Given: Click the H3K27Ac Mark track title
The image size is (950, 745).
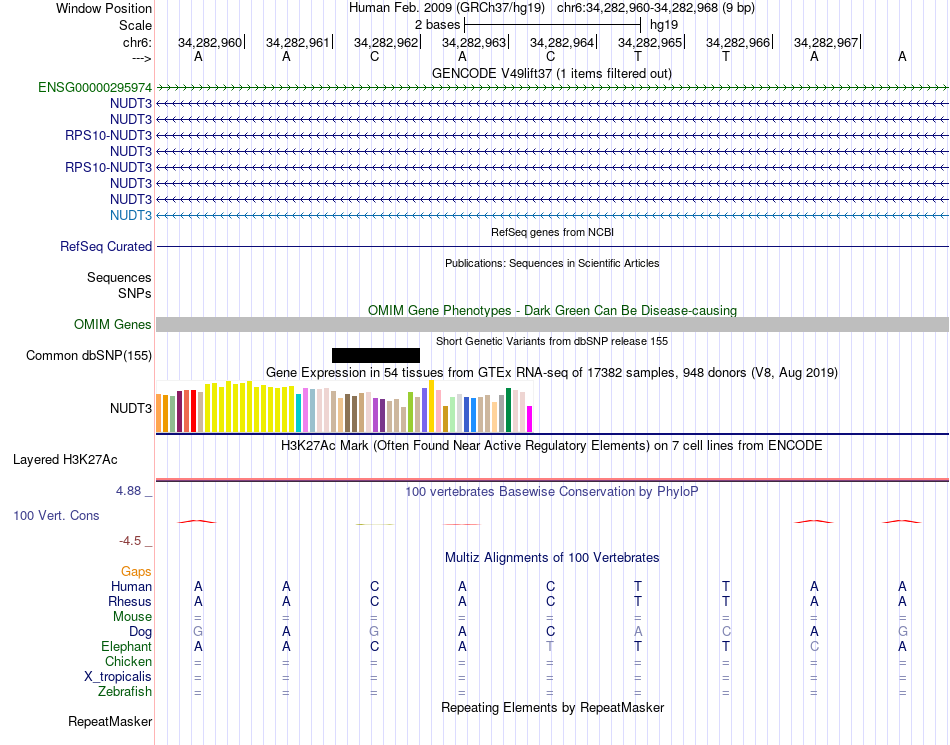Looking at the screenshot, I should coord(551,446).
